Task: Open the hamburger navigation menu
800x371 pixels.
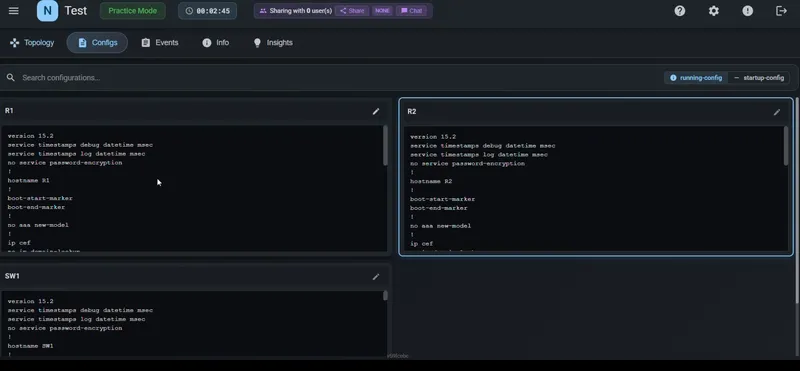Action: (14, 11)
